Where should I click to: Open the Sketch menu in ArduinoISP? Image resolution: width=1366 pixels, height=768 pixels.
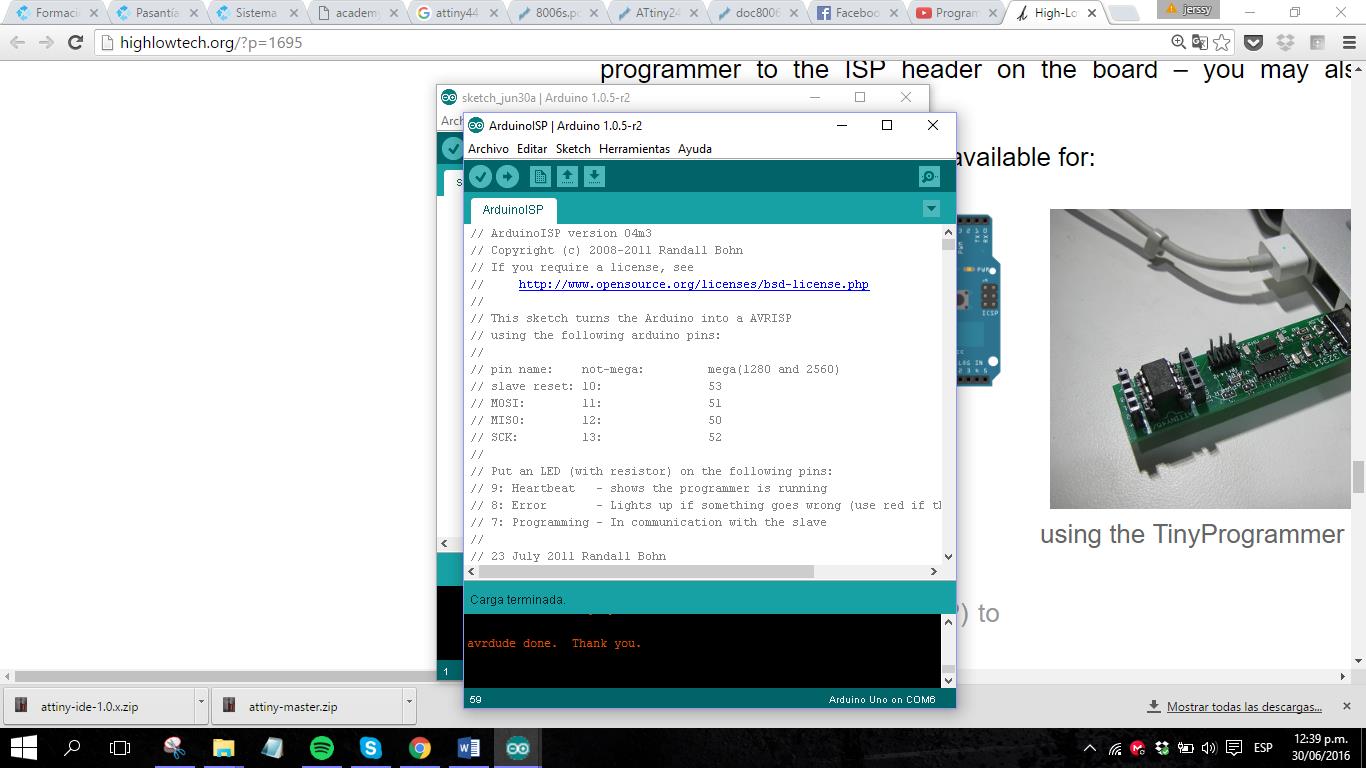click(573, 149)
